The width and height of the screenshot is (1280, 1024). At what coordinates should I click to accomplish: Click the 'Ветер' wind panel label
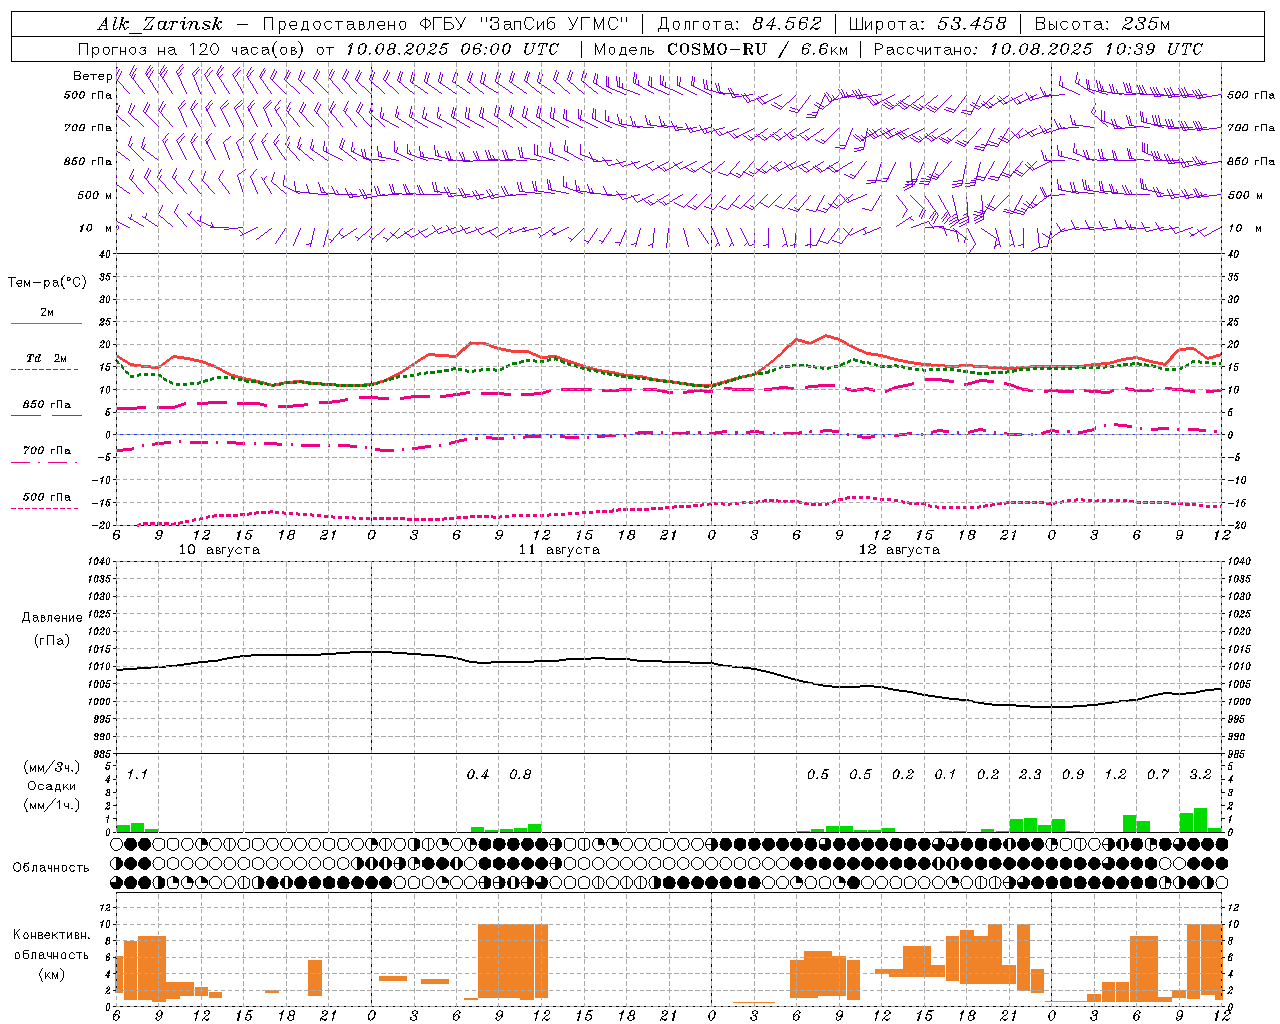coord(92,76)
